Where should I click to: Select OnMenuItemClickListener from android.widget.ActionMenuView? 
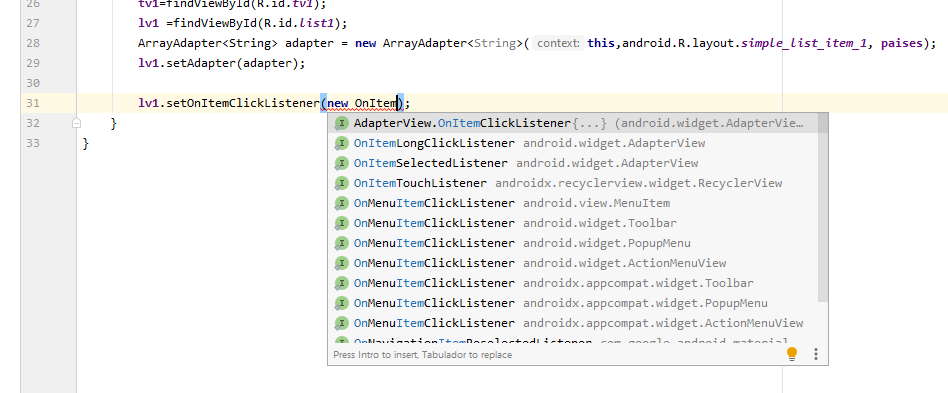tap(573, 263)
